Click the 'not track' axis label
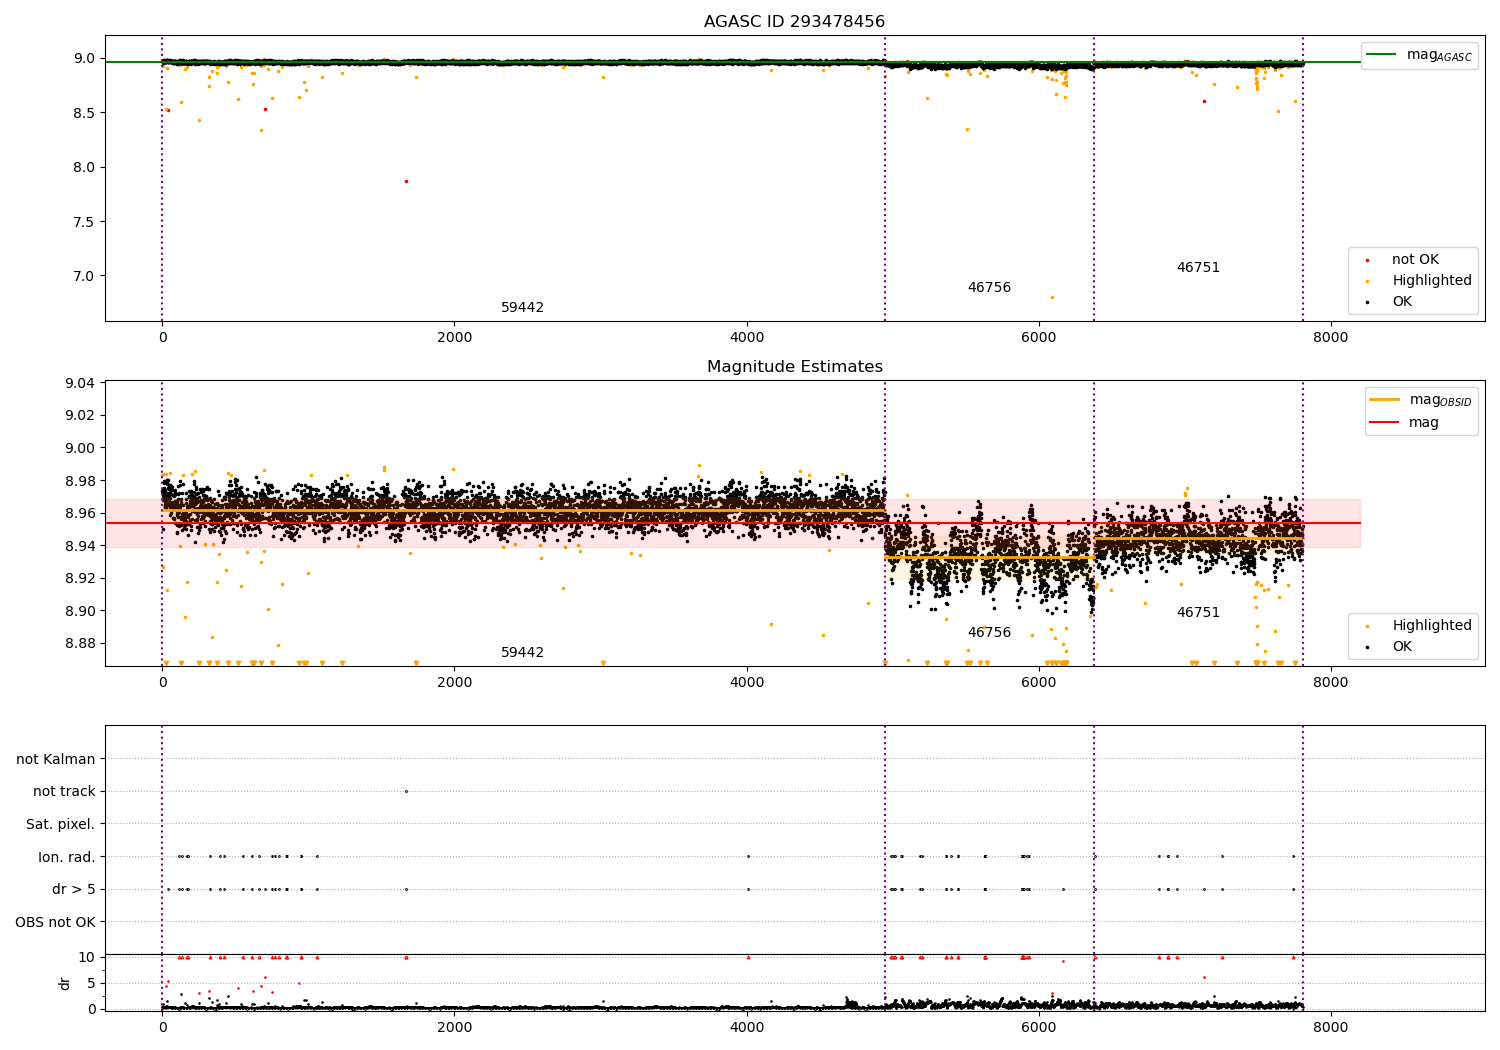 64,792
